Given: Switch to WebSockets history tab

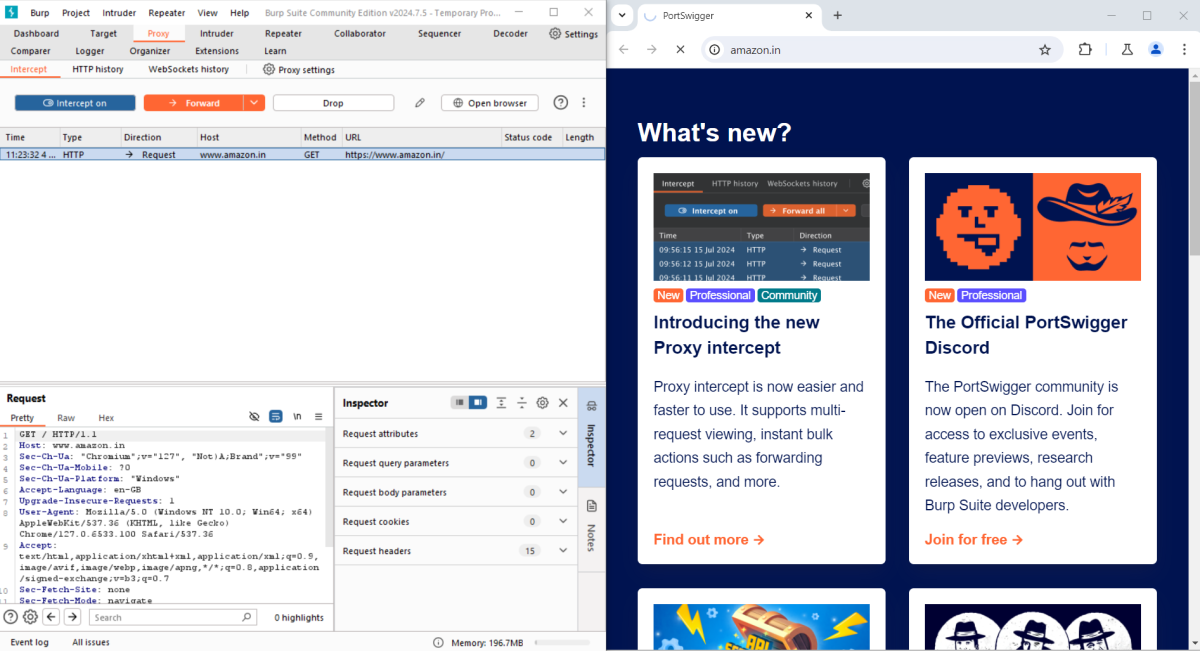Looking at the screenshot, I should (x=189, y=69).
